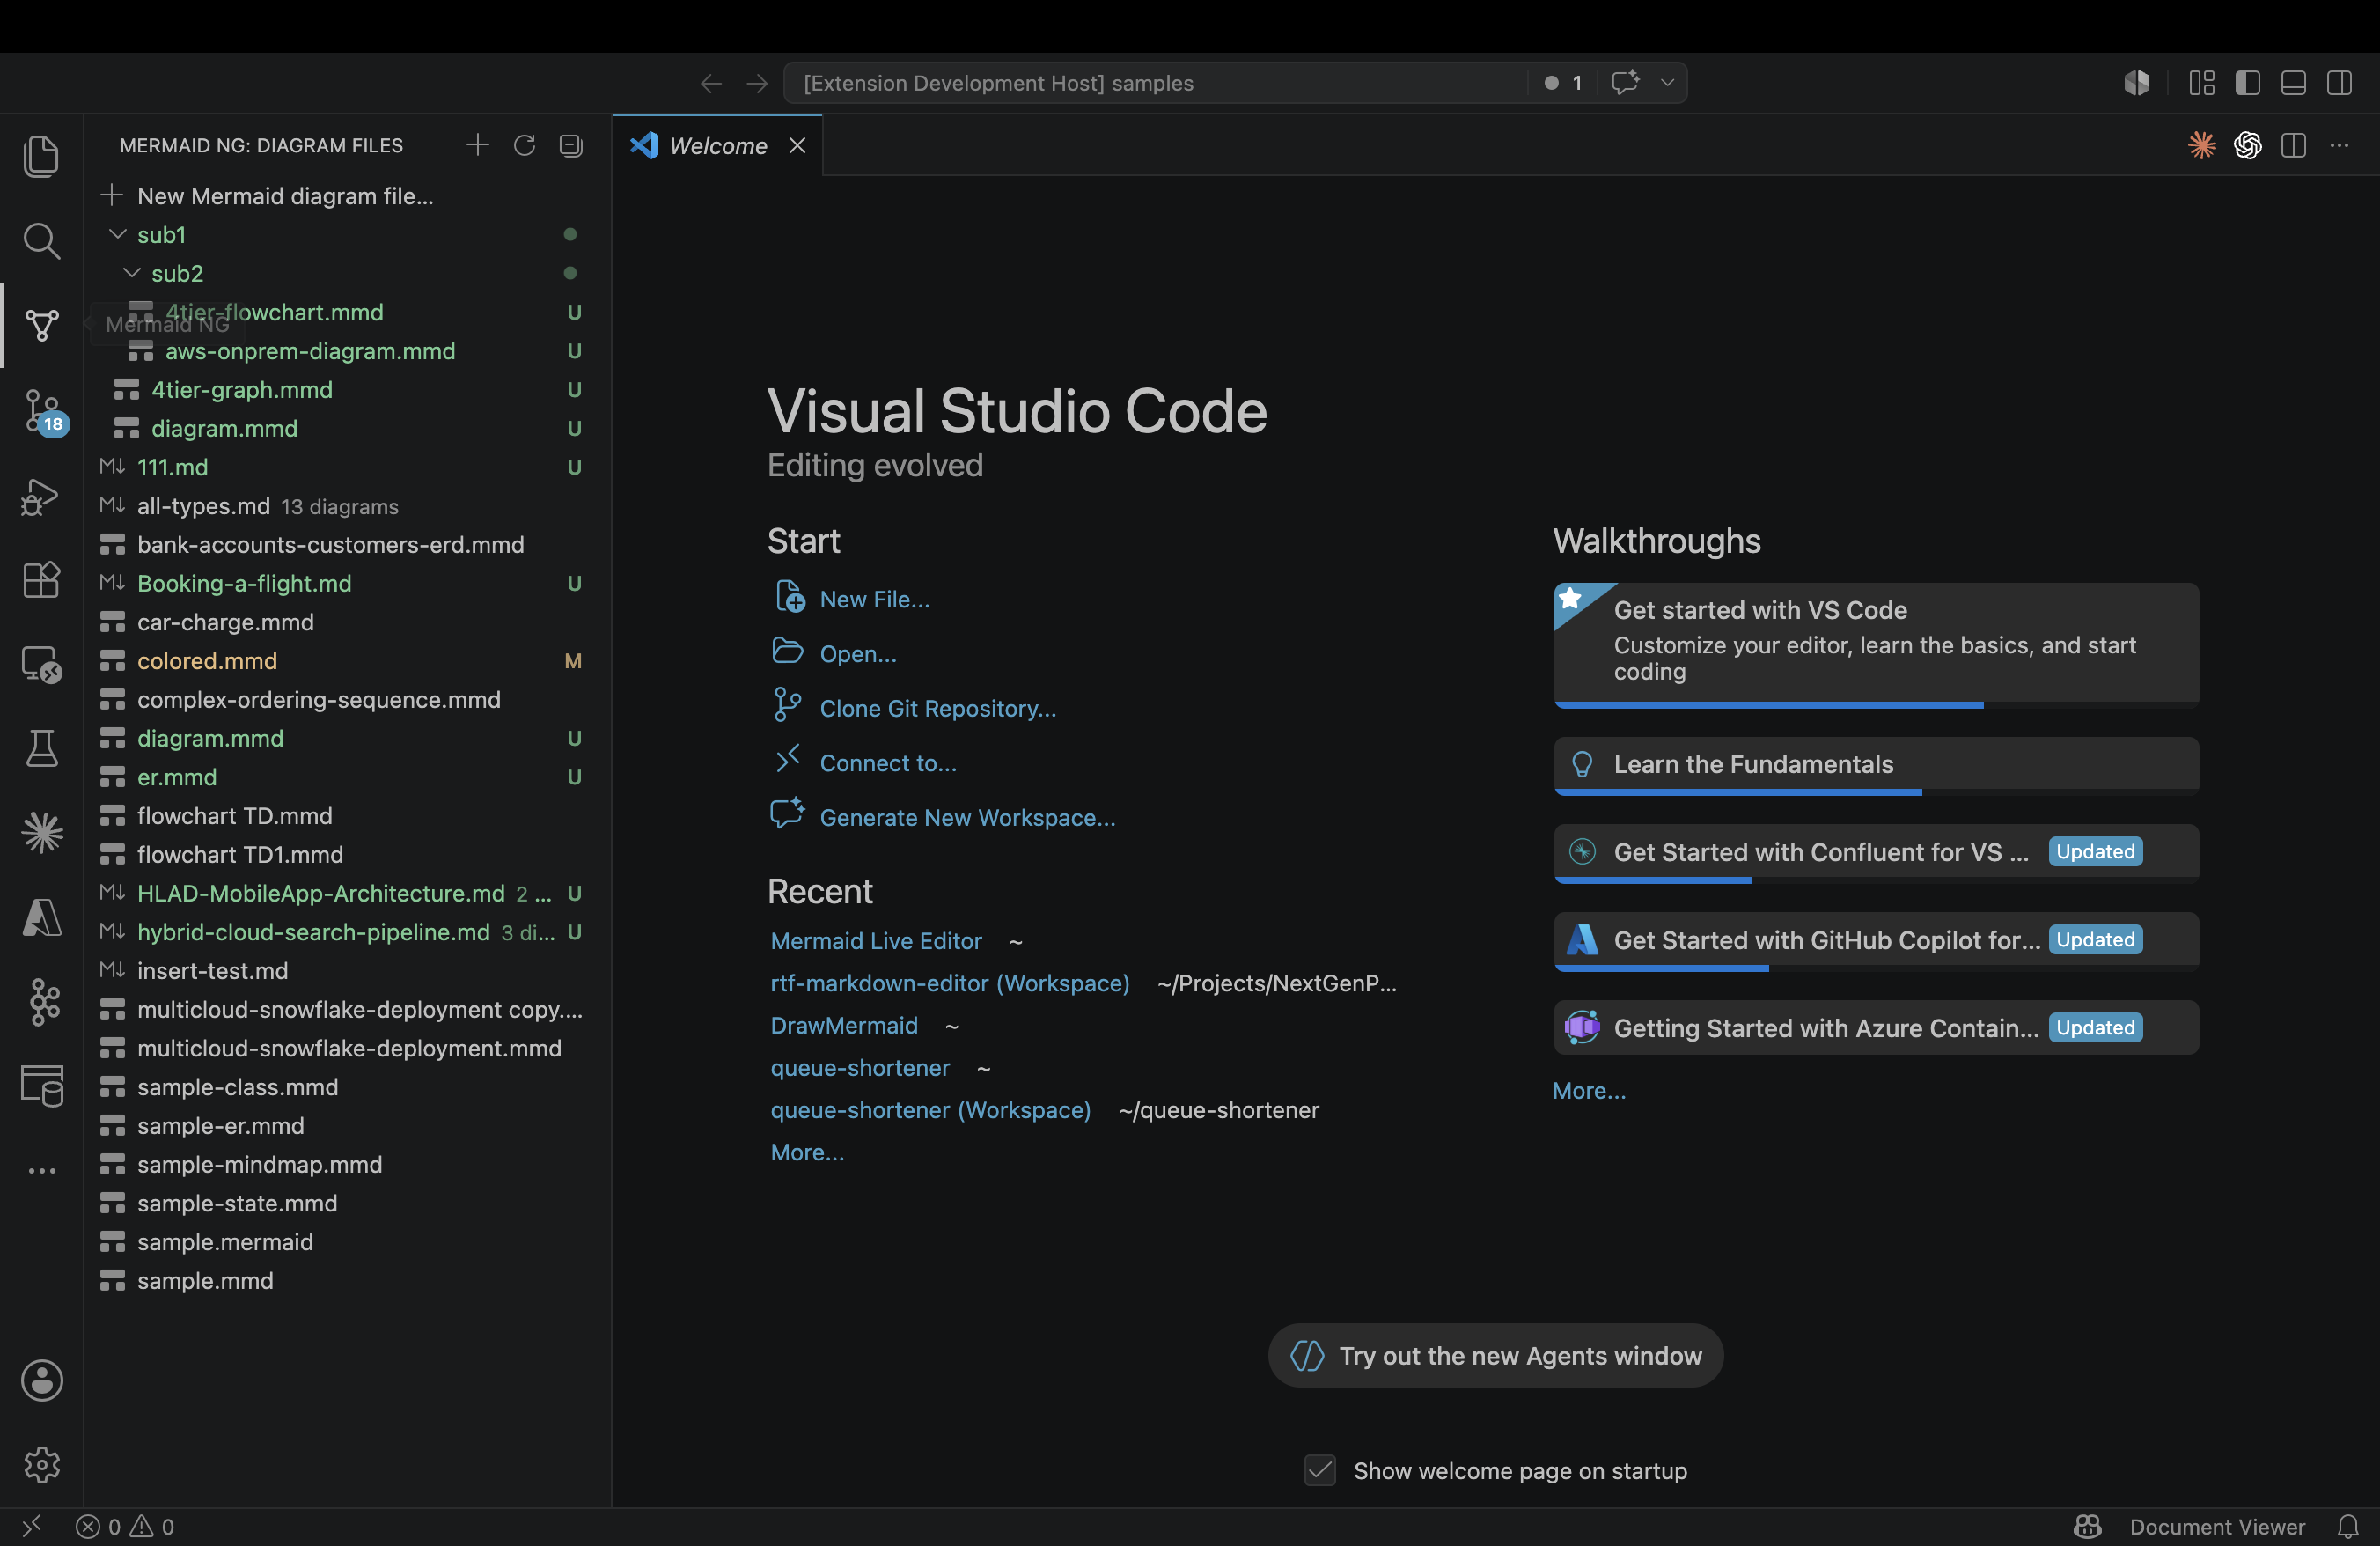Click the Claude starburst icon in editor toolbar

click(x=2201, y=145)
